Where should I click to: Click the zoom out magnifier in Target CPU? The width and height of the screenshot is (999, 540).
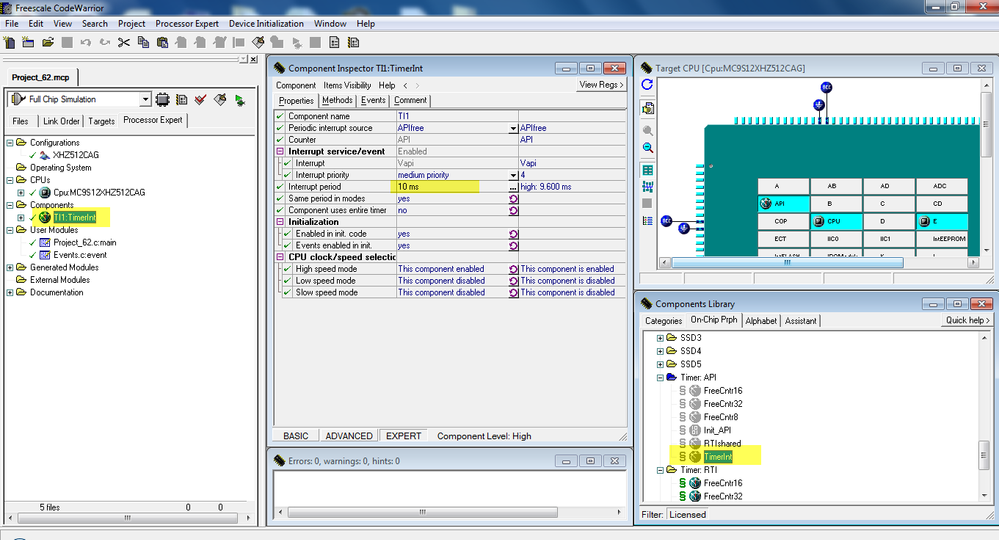[x=647, y=148]
